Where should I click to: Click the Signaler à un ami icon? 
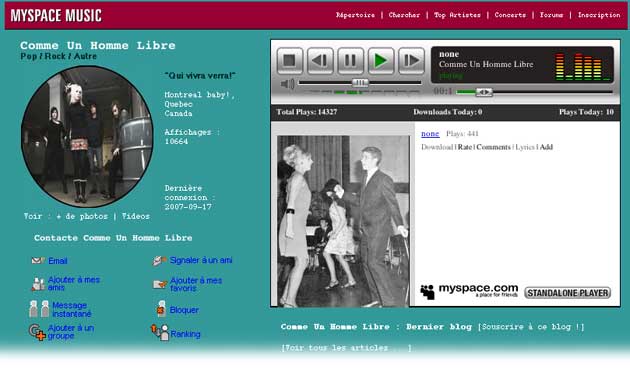click(x=160, y=260)
